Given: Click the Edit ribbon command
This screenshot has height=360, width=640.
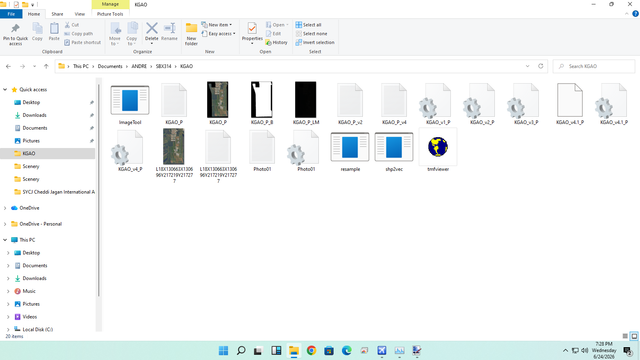Looking at the screenshot, I should click(x=273, y=34).
